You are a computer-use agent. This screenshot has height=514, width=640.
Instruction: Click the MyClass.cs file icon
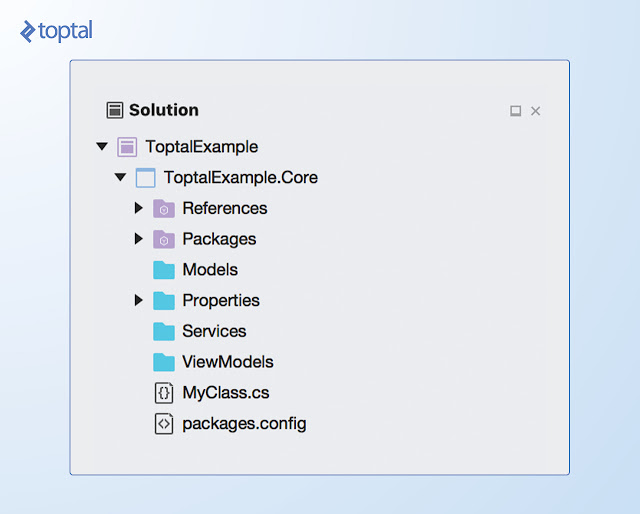click(164, 393)
